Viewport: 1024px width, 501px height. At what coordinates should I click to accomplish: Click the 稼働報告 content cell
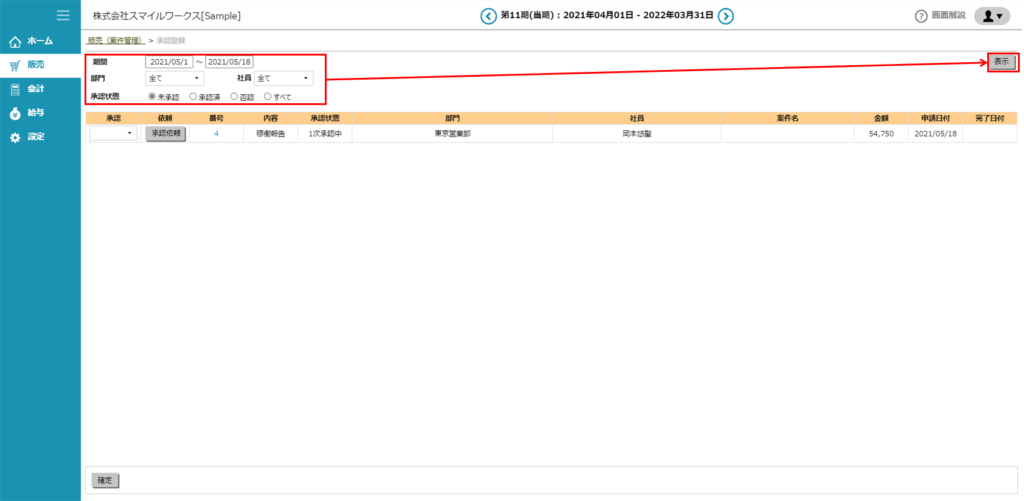click(x=272, y=133)
